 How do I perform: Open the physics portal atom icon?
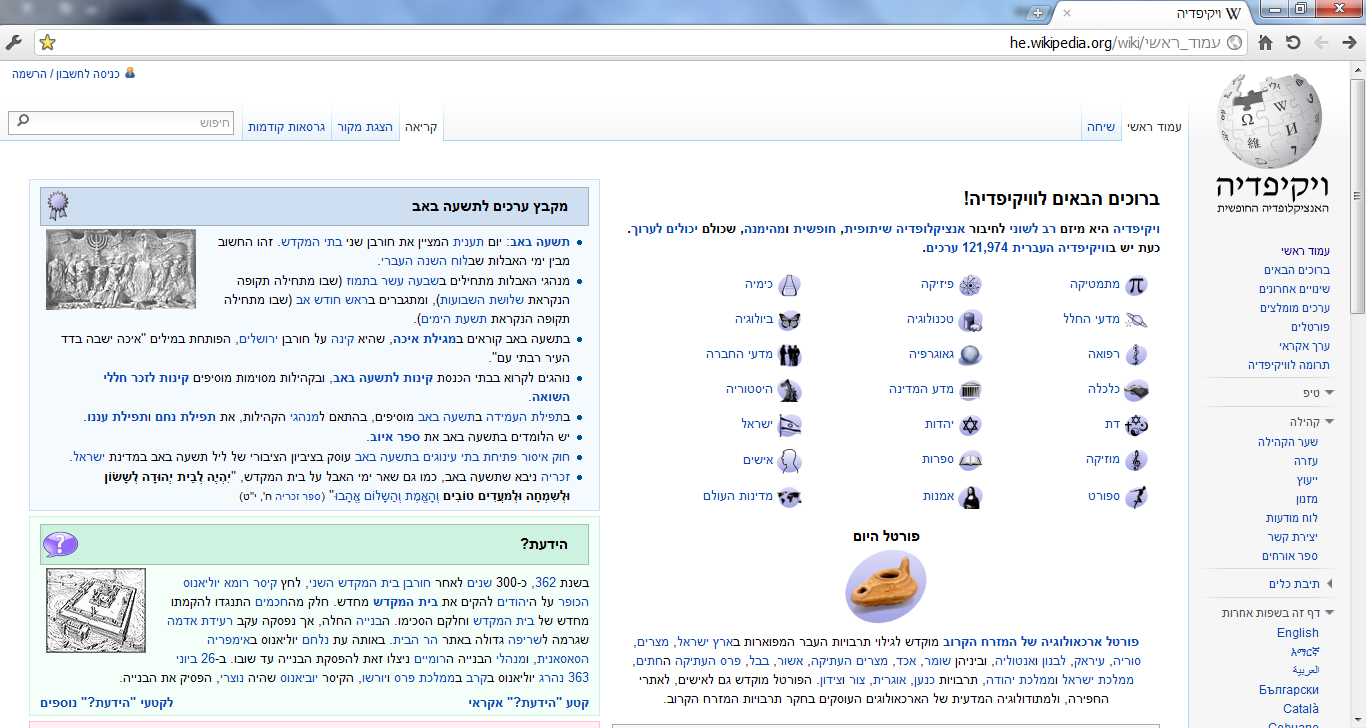coord(970,285)
